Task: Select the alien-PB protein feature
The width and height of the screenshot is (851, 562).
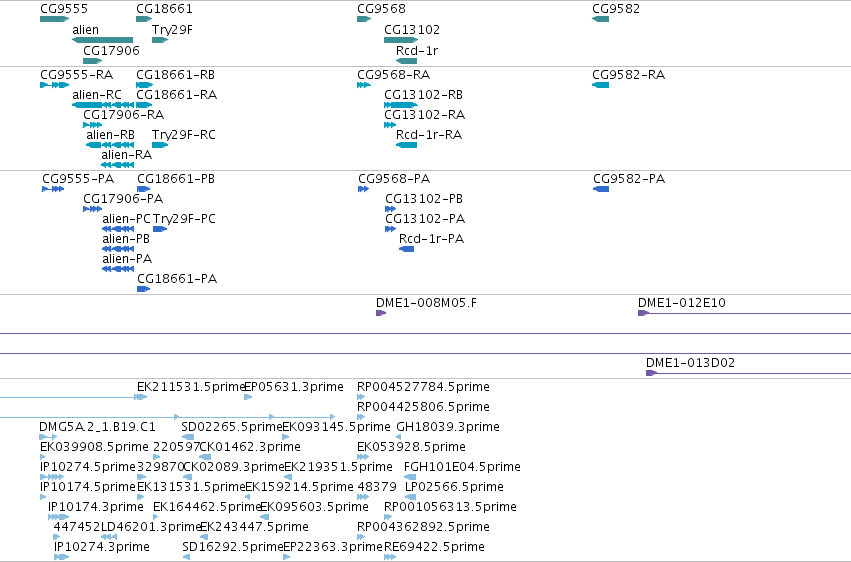Action: [x=118, y=249]
